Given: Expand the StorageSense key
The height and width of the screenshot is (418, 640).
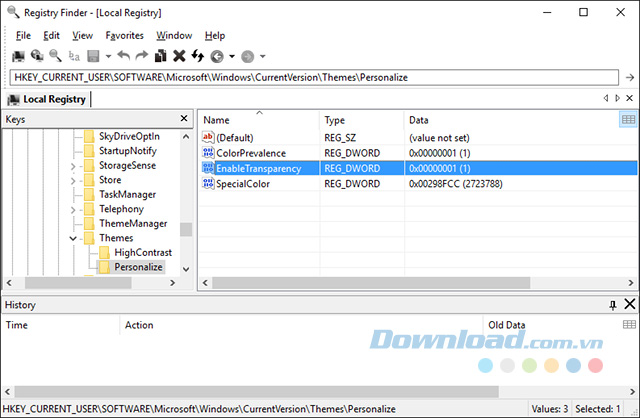Looking at the screenshot, I should pyautogui.click(x=73, y=166).
